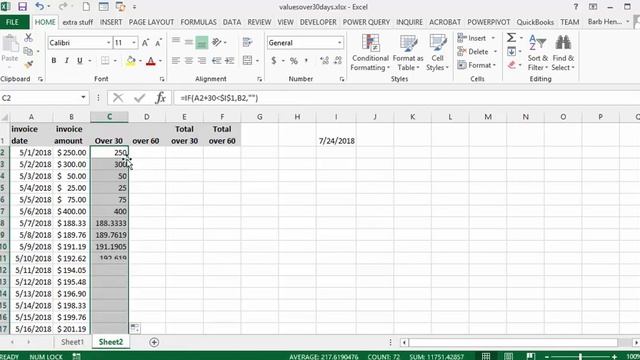Click the Select All corner button
640x360 pixels.
click(4, 117)
